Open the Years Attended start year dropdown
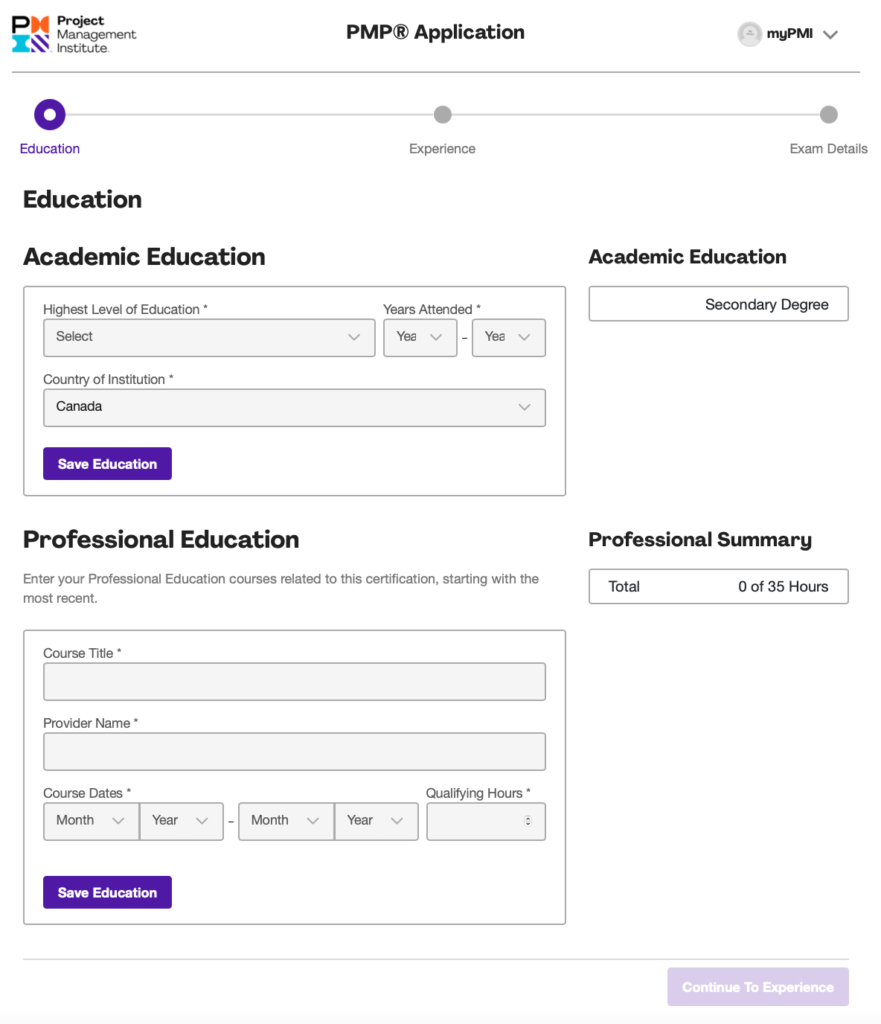 coord(420,338)
